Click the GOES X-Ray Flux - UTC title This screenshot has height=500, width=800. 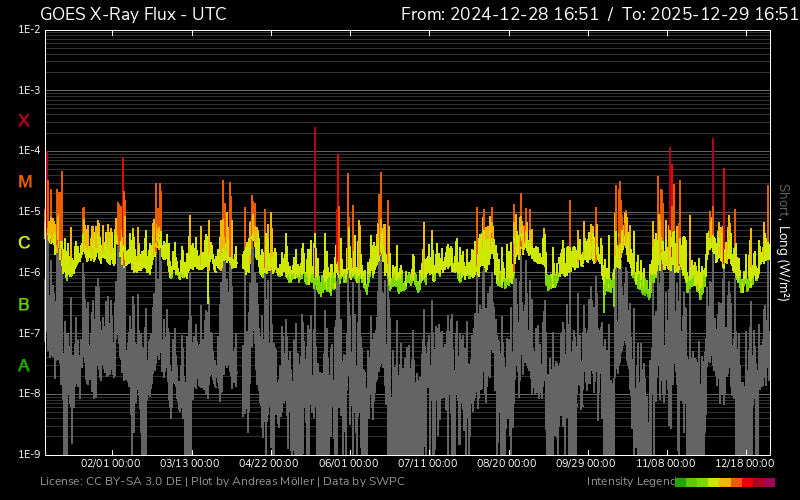pos(133,14)
